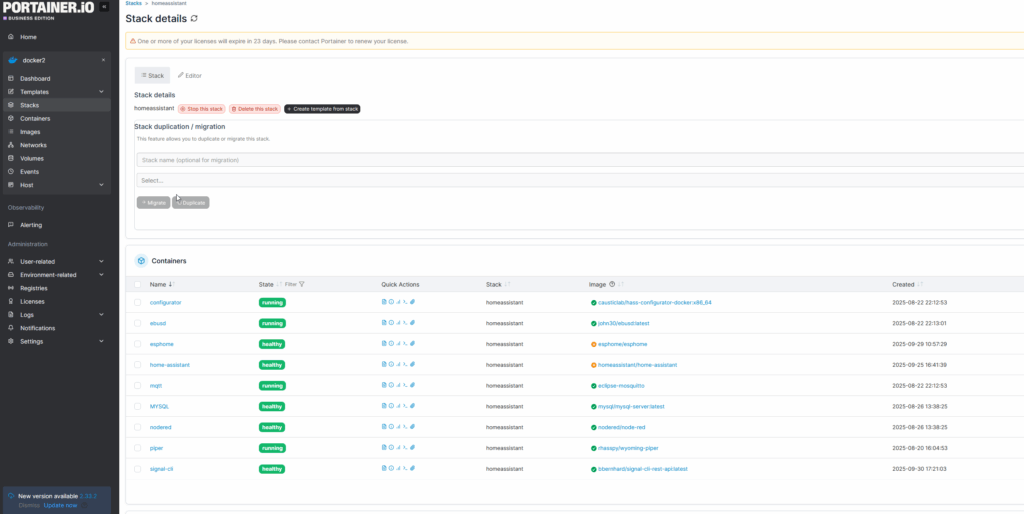The image size is (1024, 514).
Task: Select the checkbox for the nodered container
Action: (x=138, y=427)
